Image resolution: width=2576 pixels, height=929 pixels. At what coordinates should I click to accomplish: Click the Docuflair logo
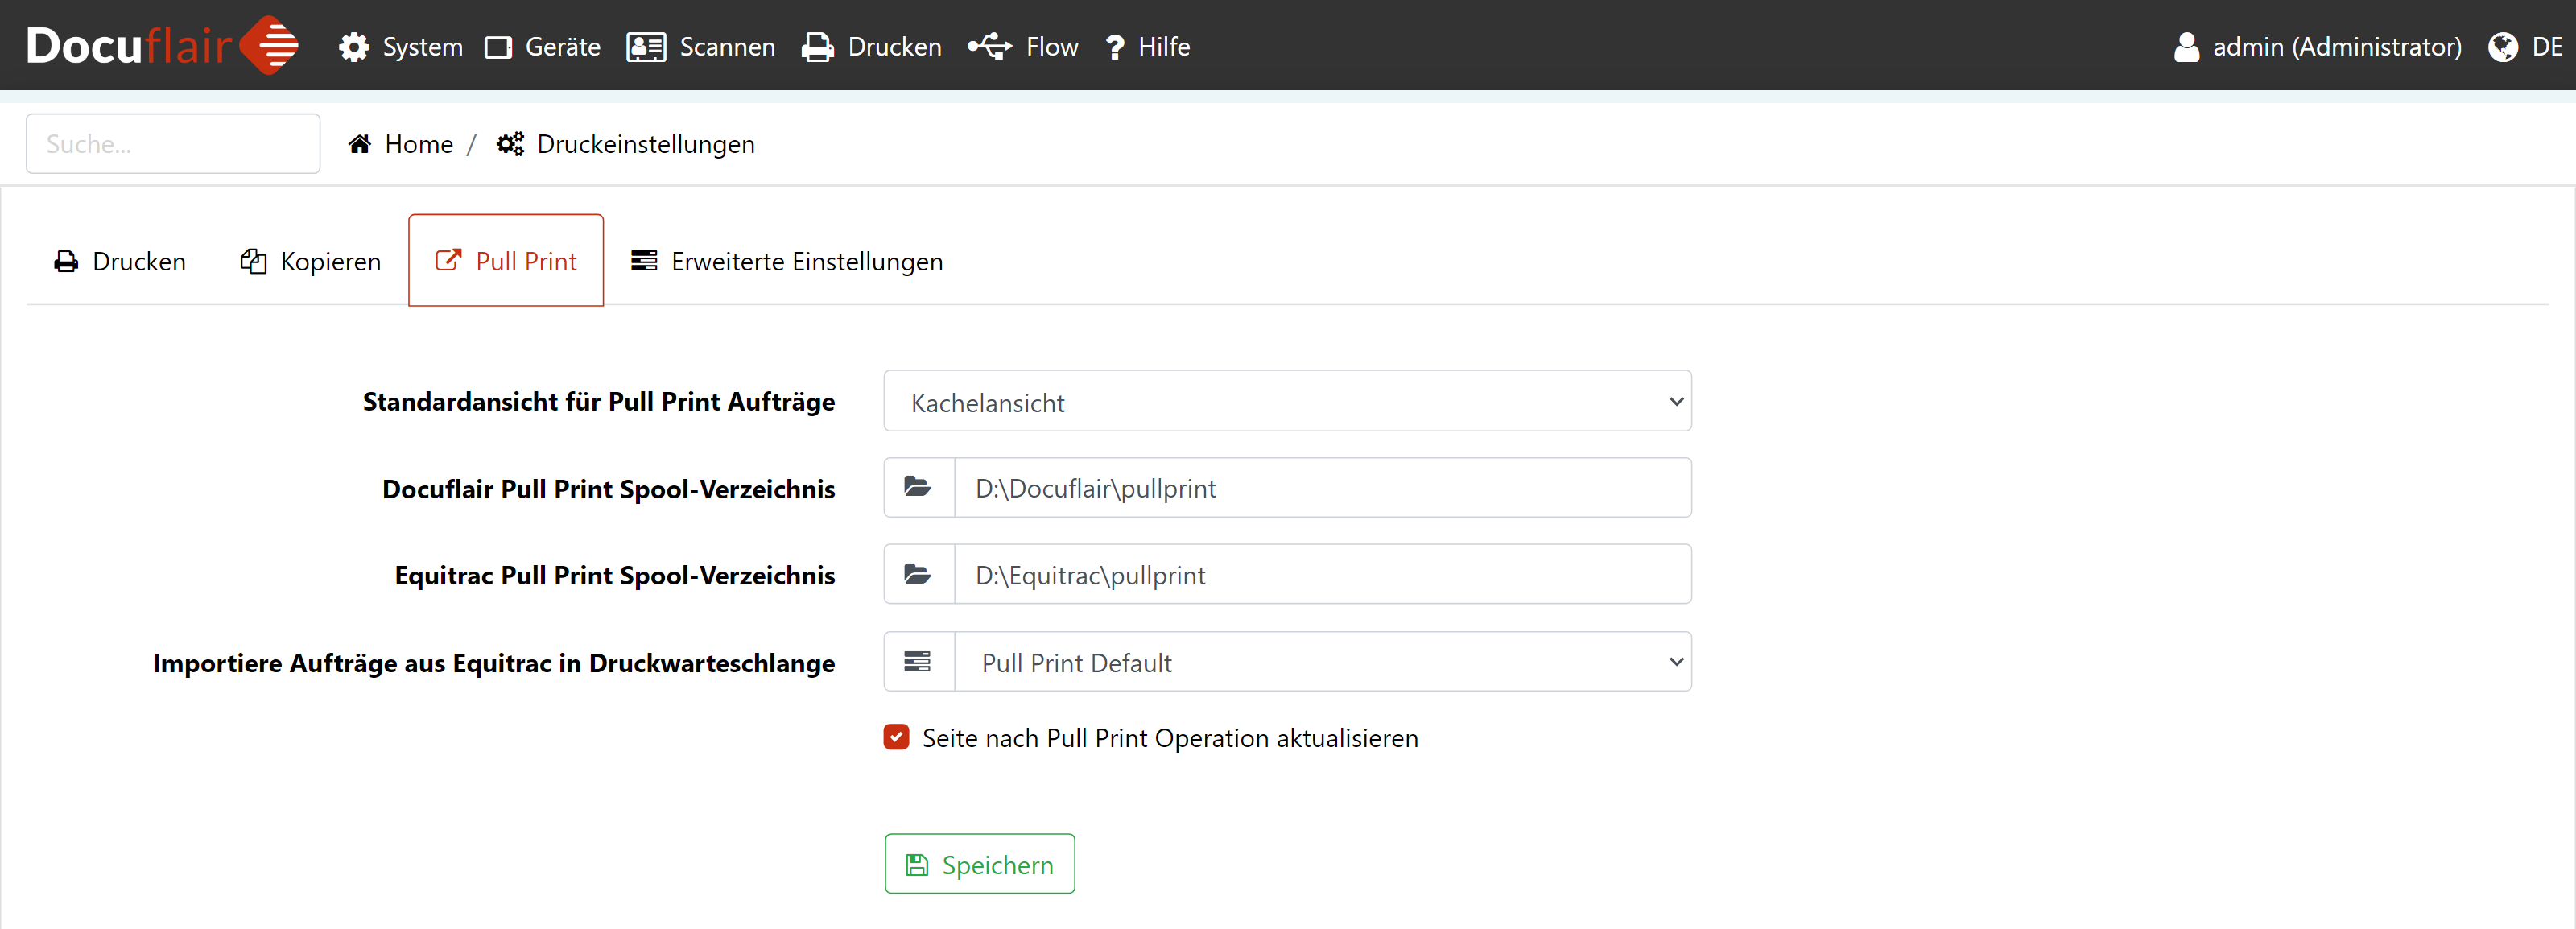click(162, 45)
